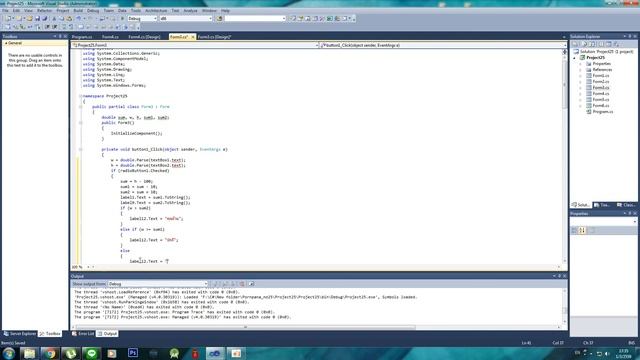640x360 pixels.
Task: Toggle auto-hide pin on Properties panel
Action: [630, 213]
